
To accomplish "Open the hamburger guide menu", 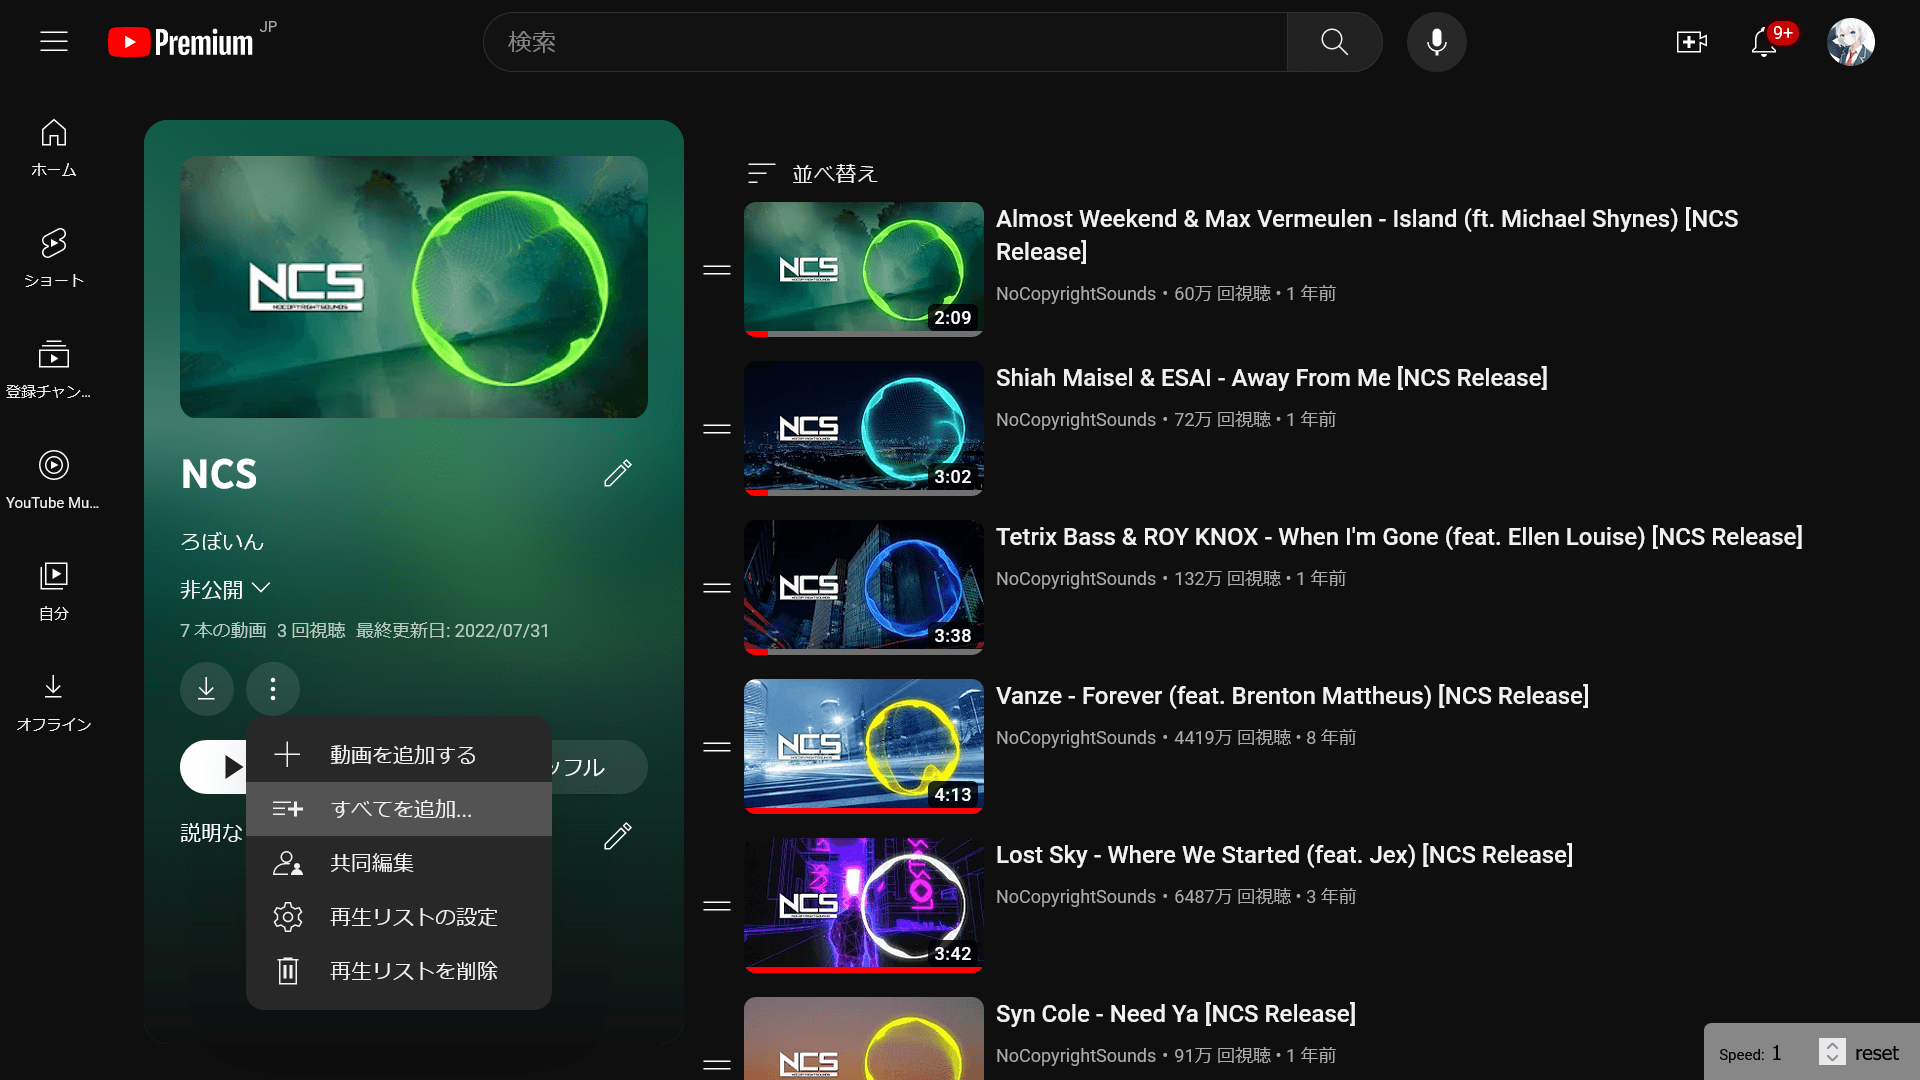I will point(54,41).
